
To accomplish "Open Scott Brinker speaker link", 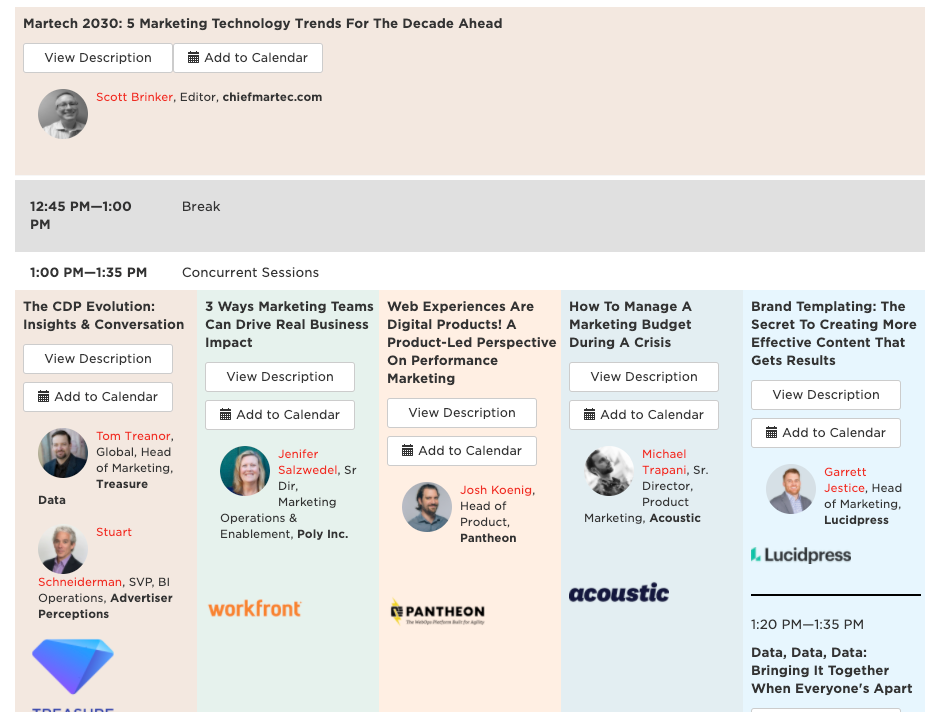I will point(134,97).
